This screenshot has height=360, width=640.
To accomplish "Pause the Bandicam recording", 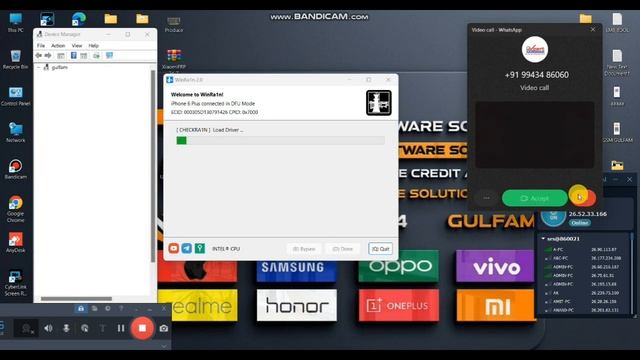I will 121,328.
